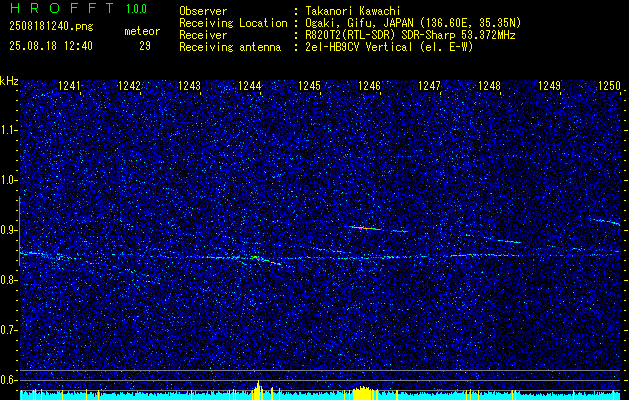
Task: Click the 1248 time axis marker
Action: (x=489, y=86)
